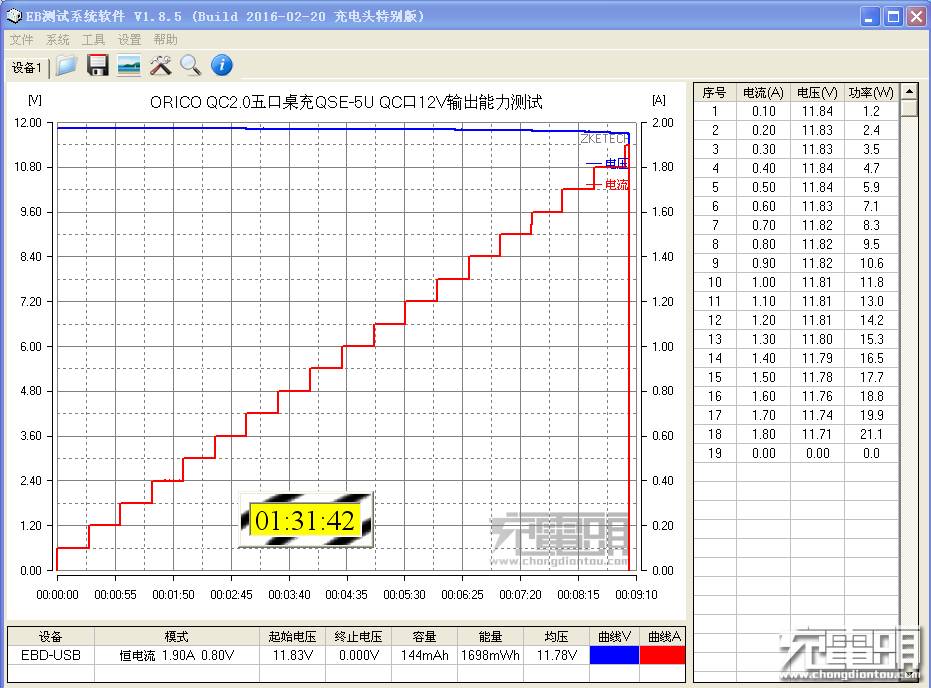This screenshot has width=931, height=688.
Task: Click the 序号 column header
Action: pos(714,93)
